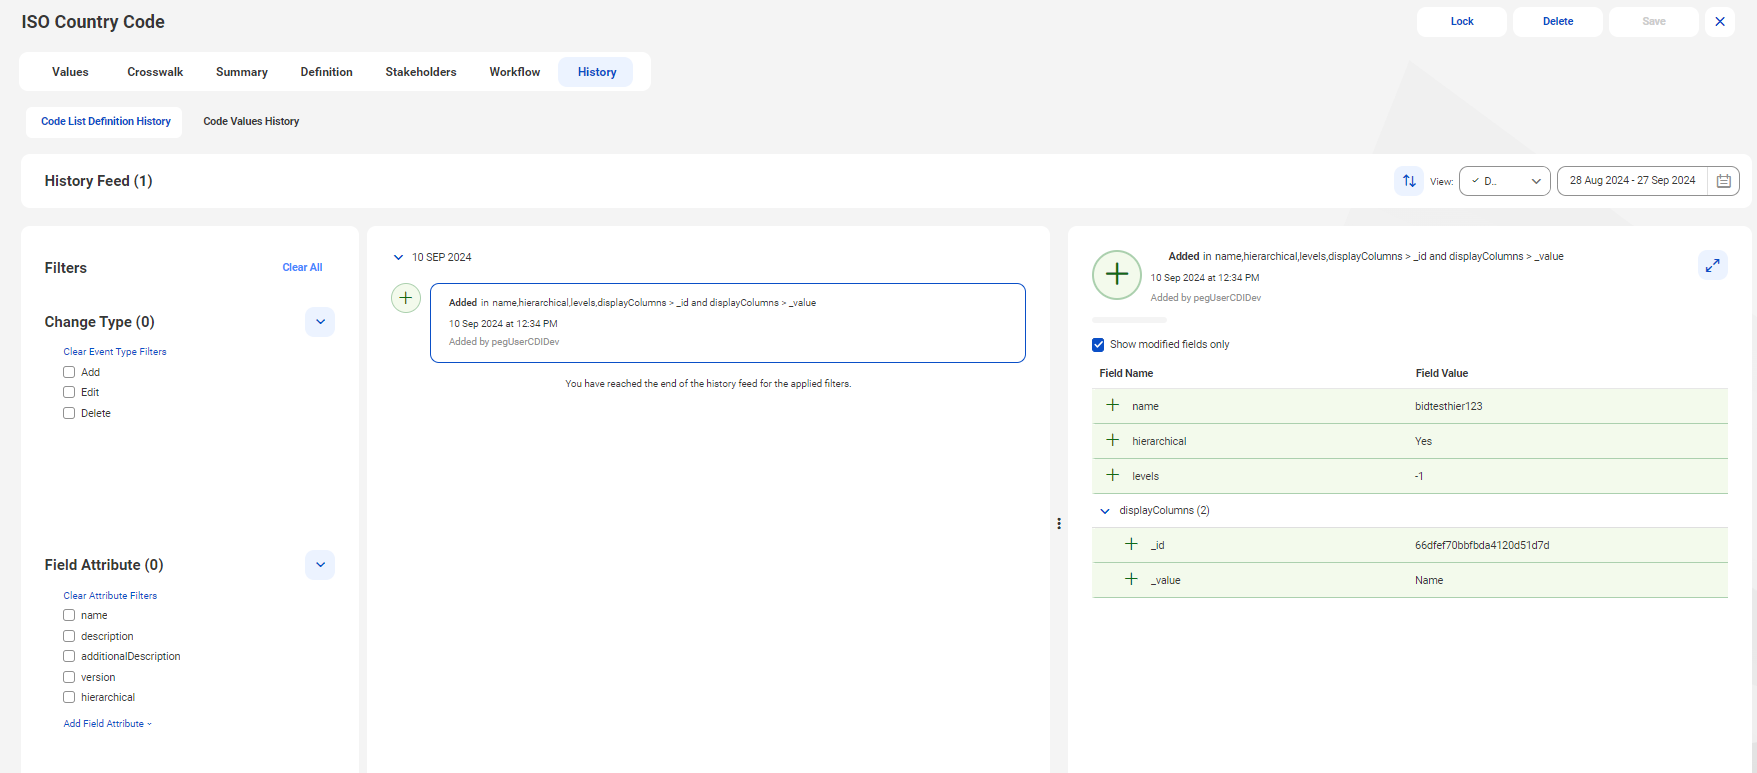Select the Added history feed entry card
Viewport: 1757px width, 773px height.
click(727, 322)
